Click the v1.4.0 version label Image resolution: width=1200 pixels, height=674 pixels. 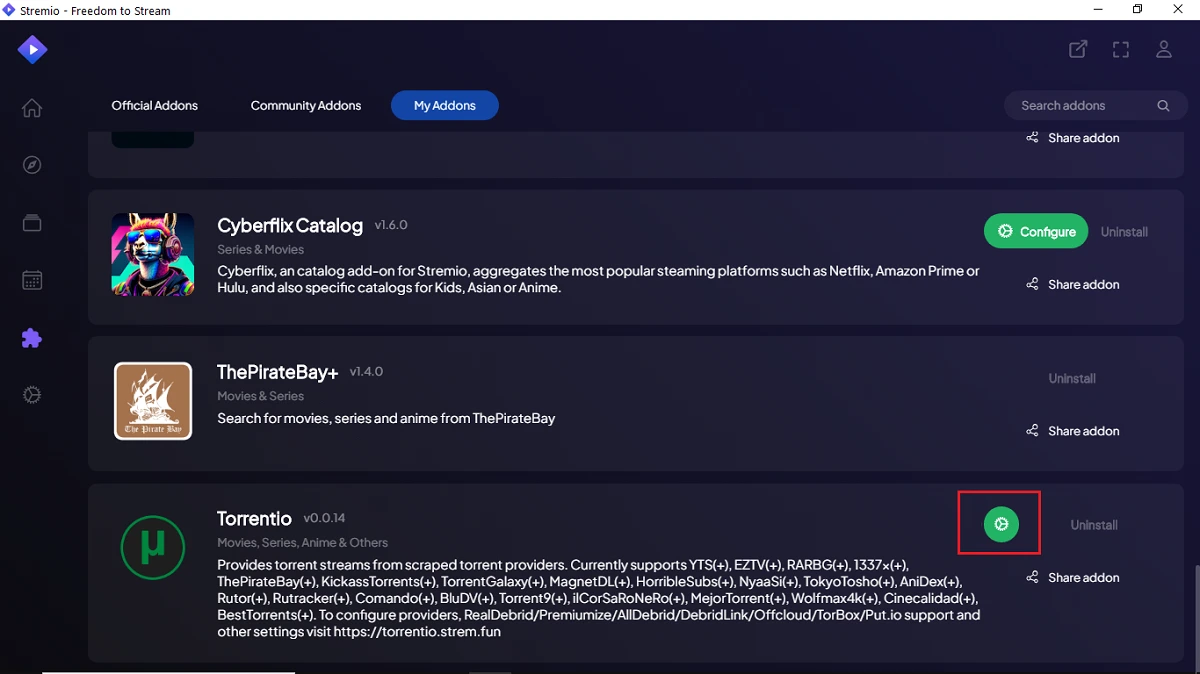[366, 371]
